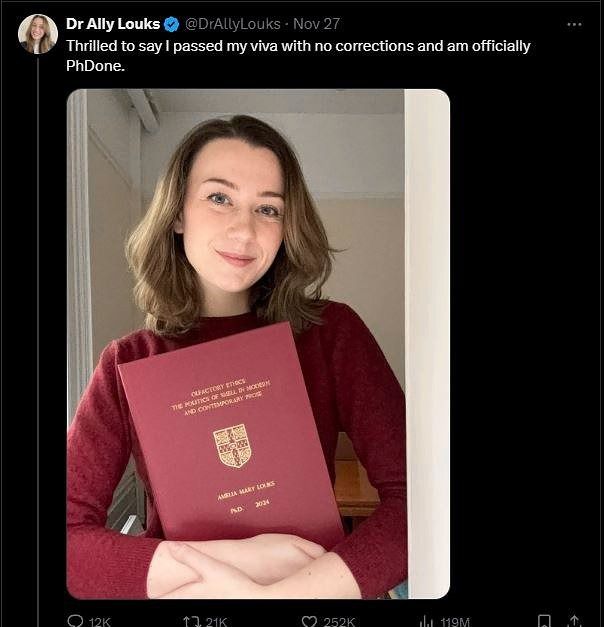Click the Dr Ally Louks display name
The image size is (604, 627).
[113, 24]
